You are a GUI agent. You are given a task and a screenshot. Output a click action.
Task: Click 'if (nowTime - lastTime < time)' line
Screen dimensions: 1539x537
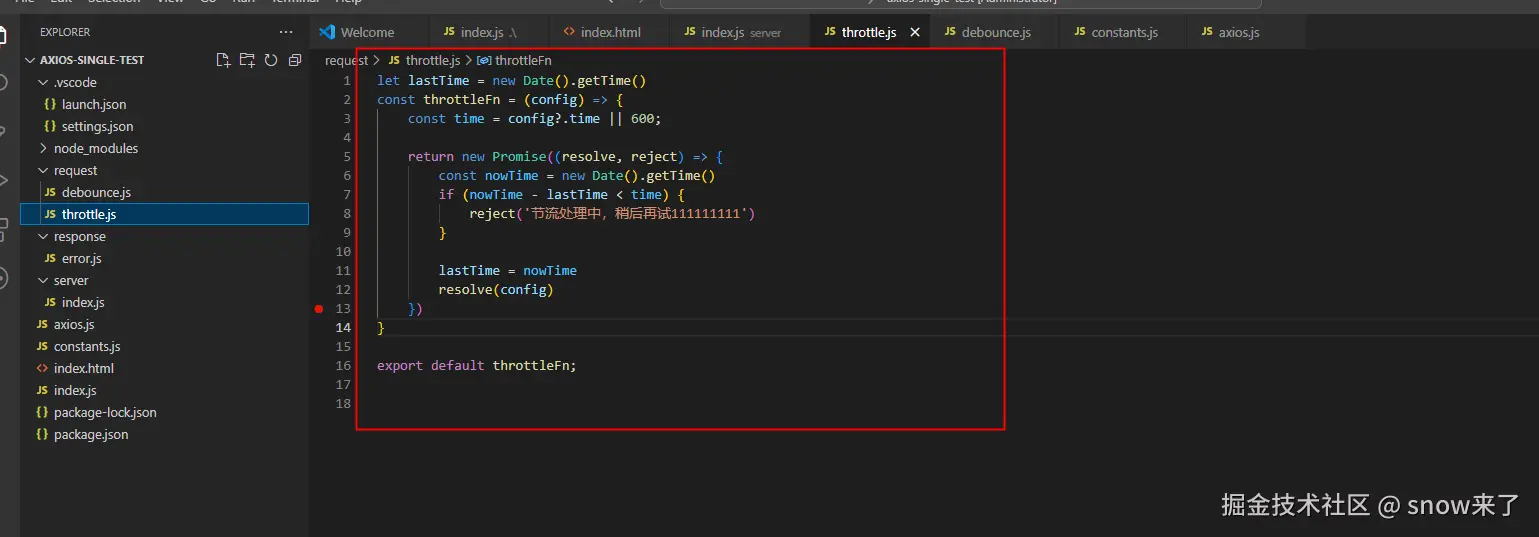point(562,195)
